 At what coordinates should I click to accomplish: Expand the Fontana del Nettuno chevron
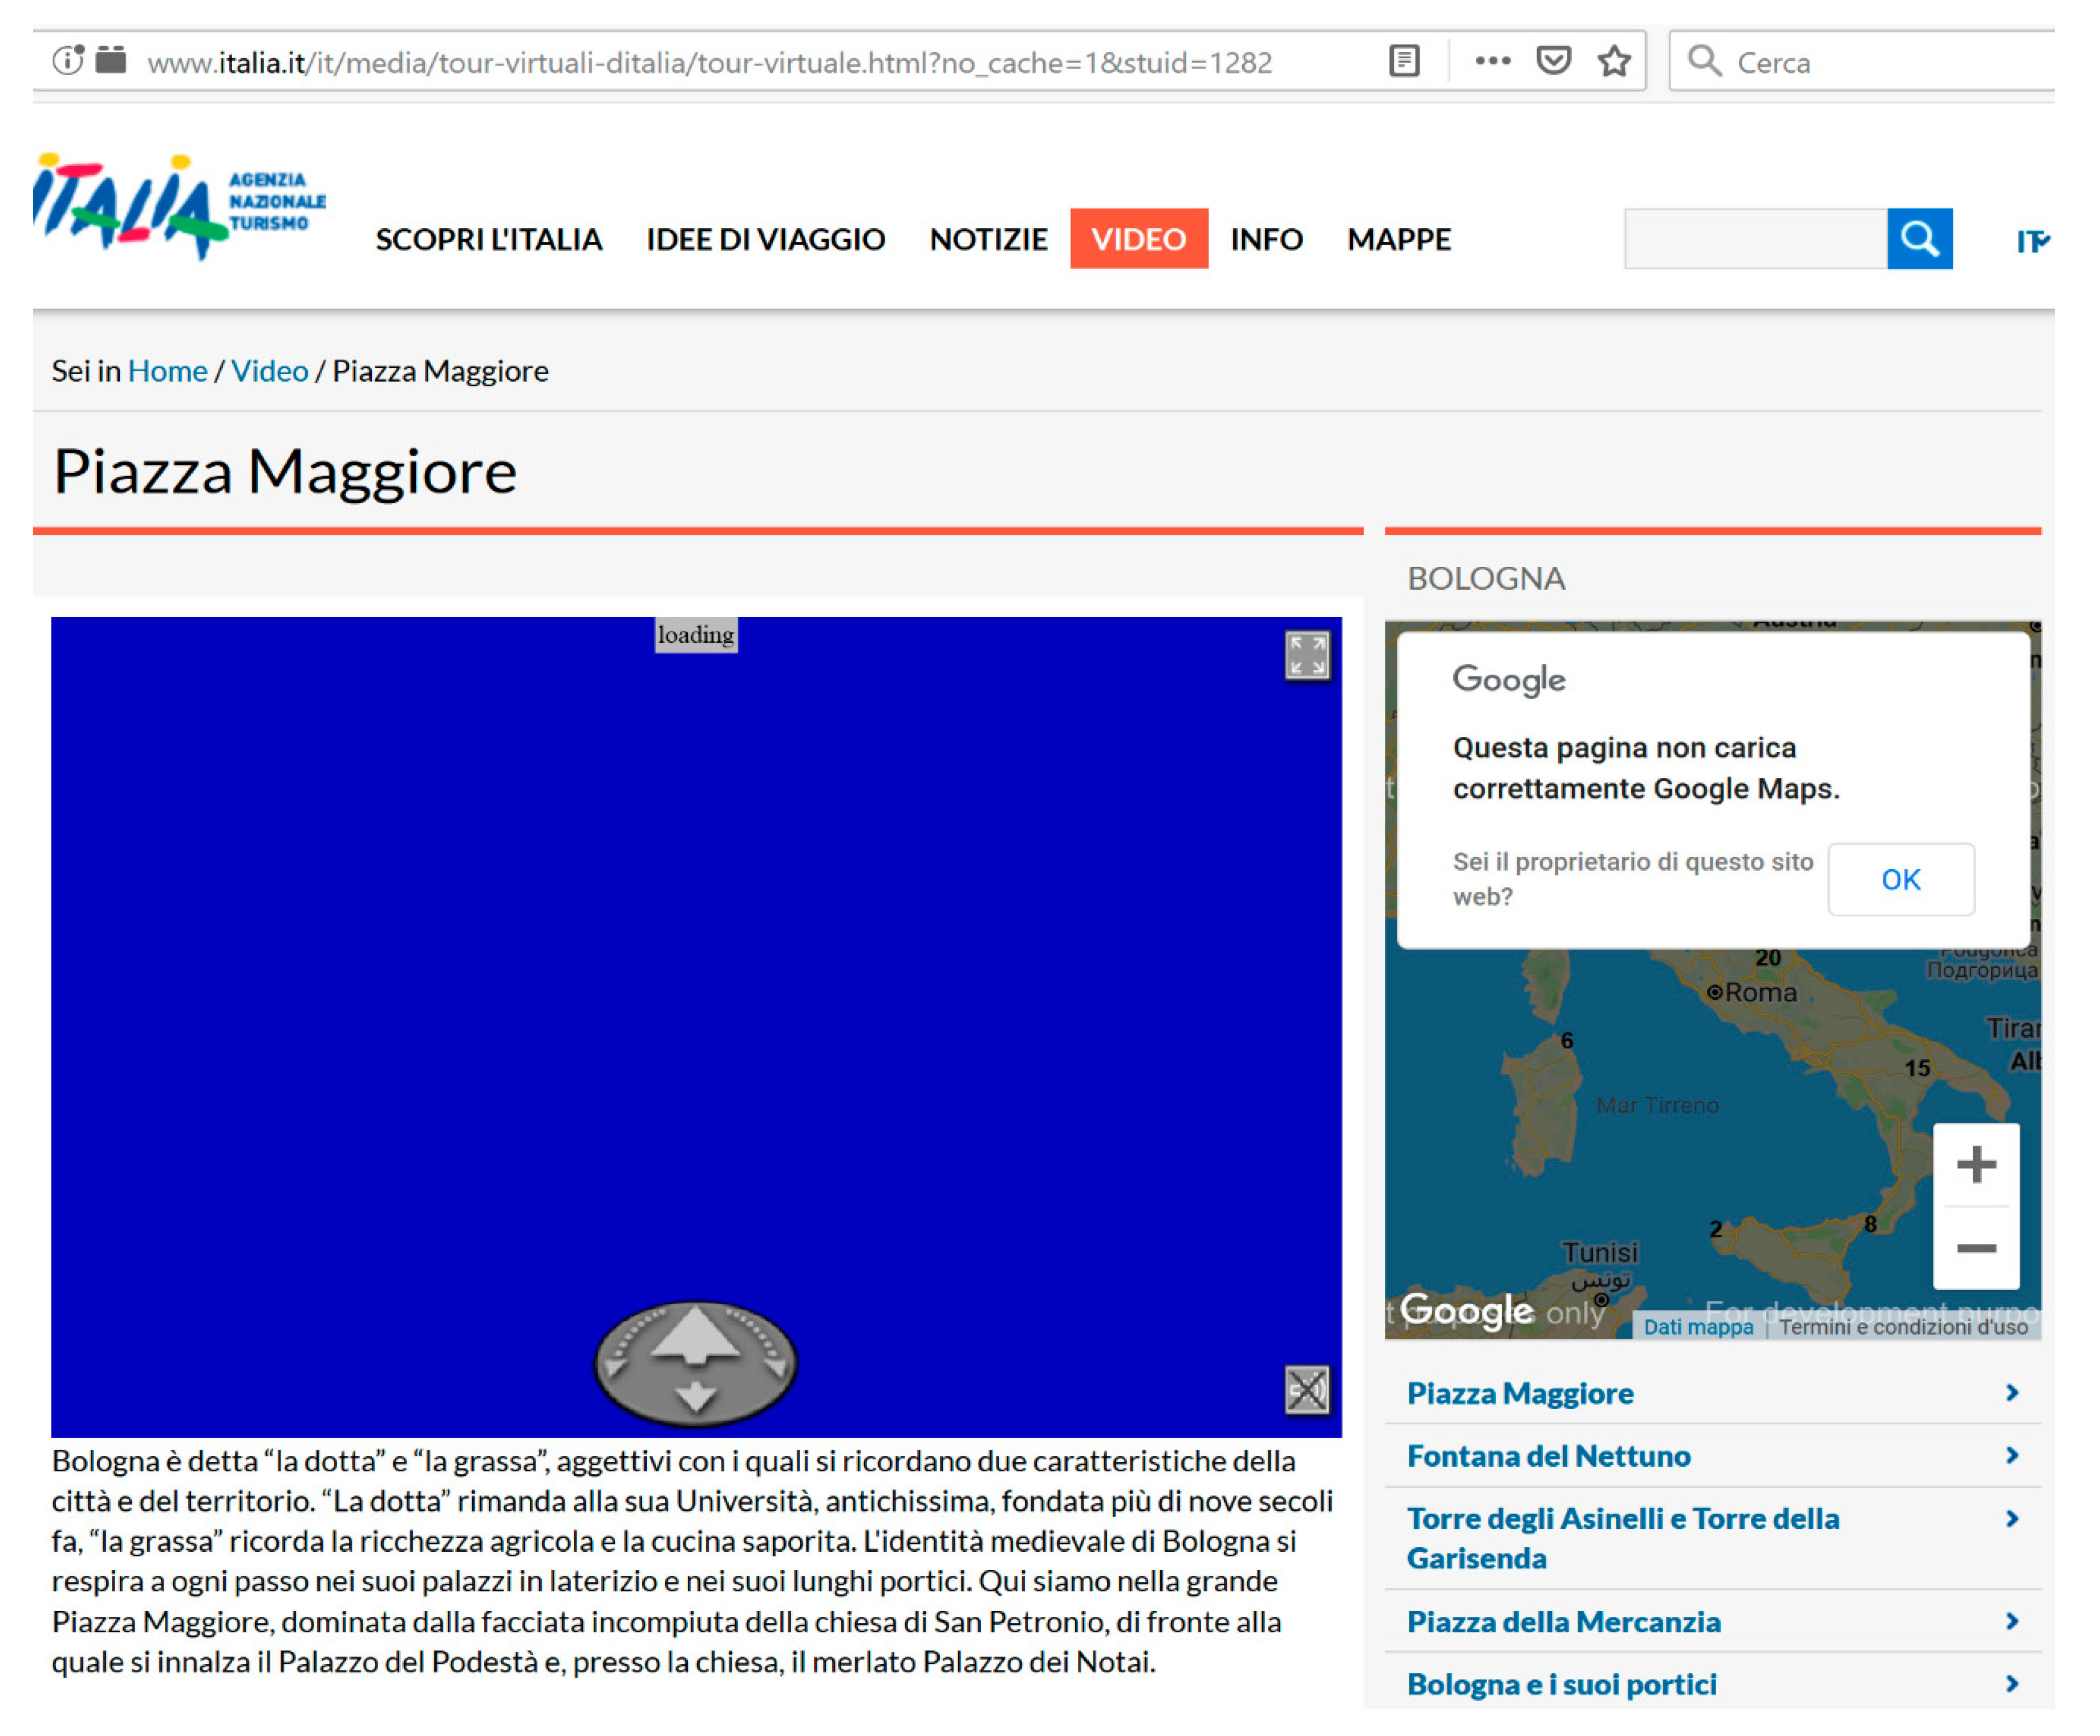[2011, 1455]
